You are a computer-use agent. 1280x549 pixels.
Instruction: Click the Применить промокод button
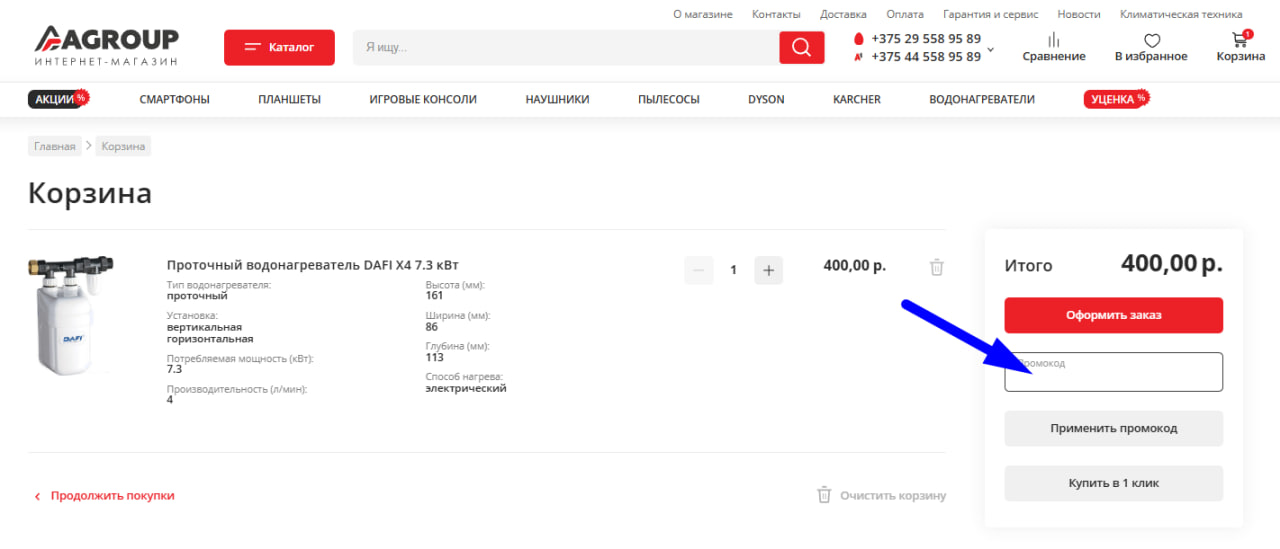click(x=1113, y=428)
